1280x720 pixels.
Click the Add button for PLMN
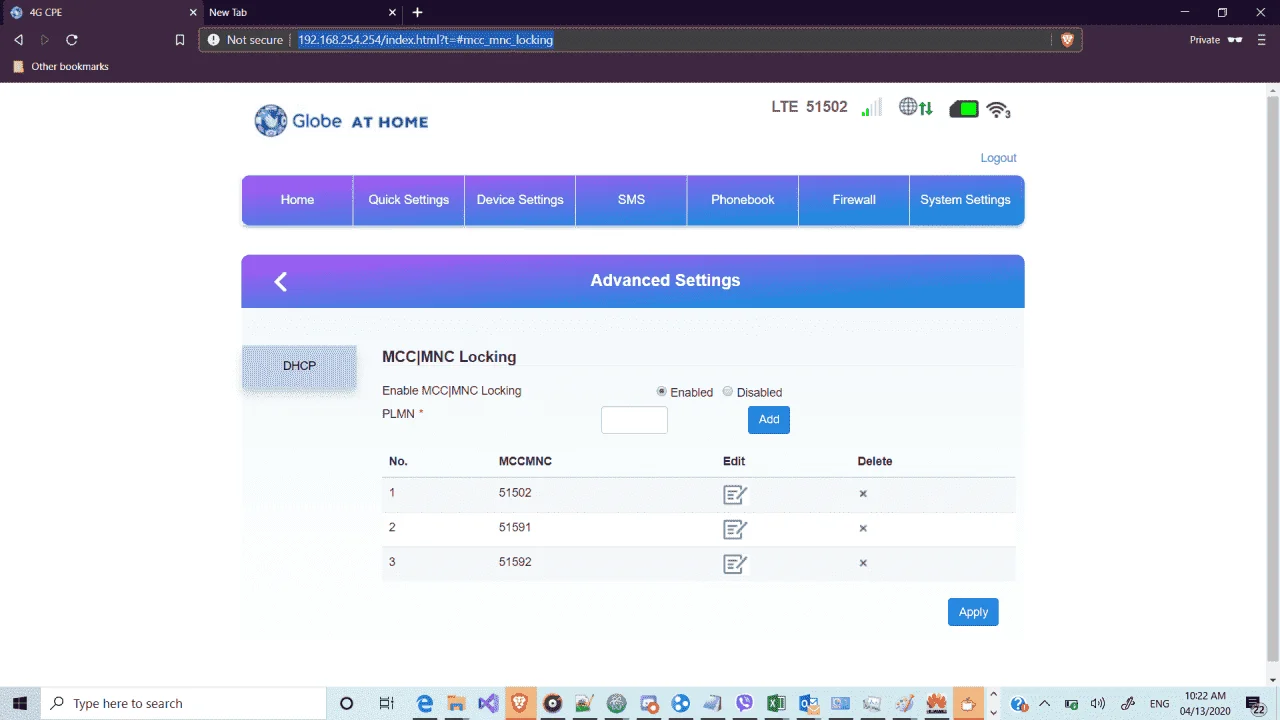click(769, 420)
